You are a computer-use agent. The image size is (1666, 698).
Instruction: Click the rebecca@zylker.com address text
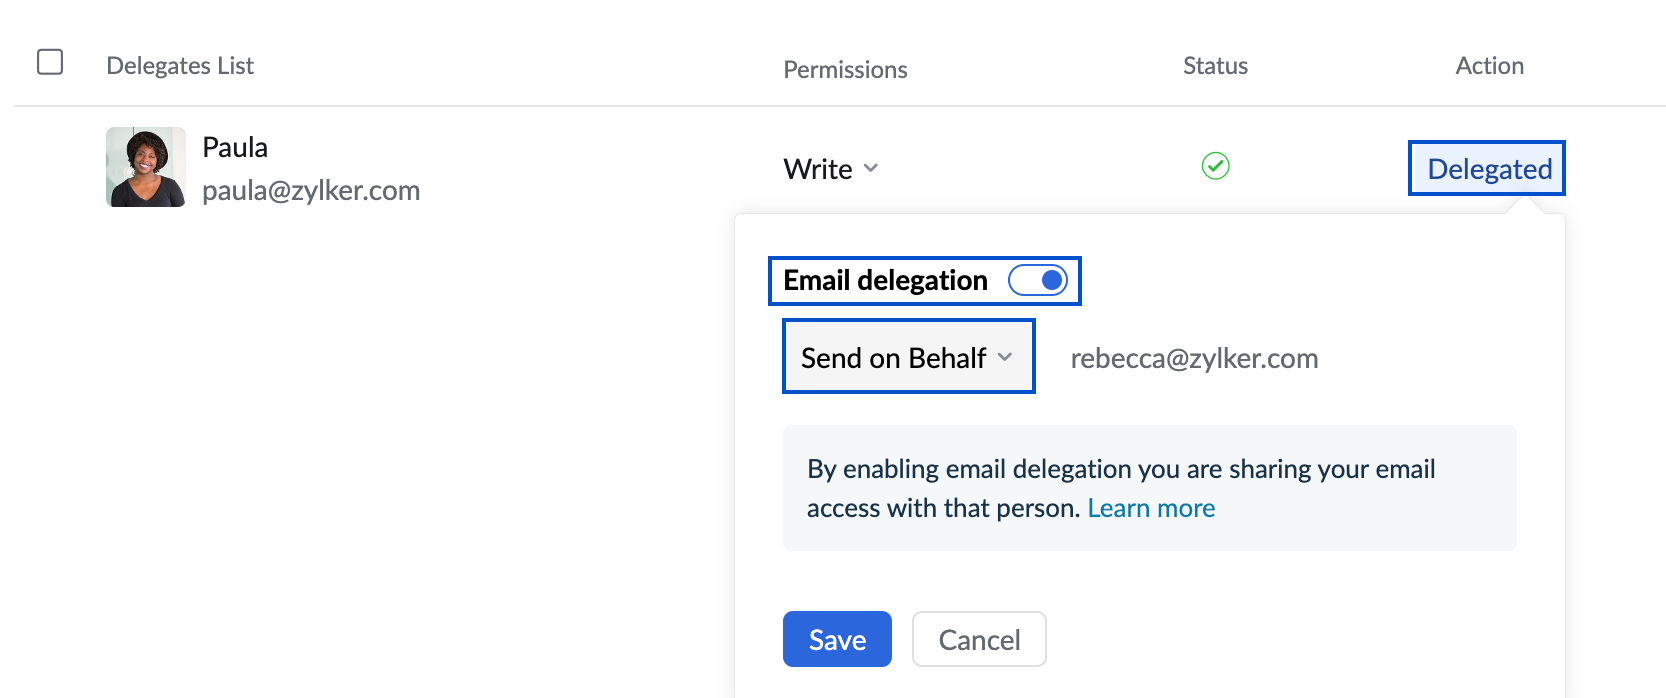[1194, 358]
